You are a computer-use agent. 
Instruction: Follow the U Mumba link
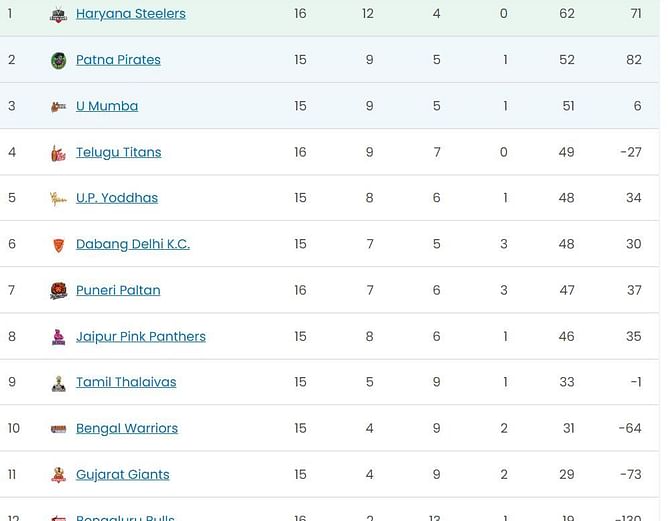[x=107, y=106]
